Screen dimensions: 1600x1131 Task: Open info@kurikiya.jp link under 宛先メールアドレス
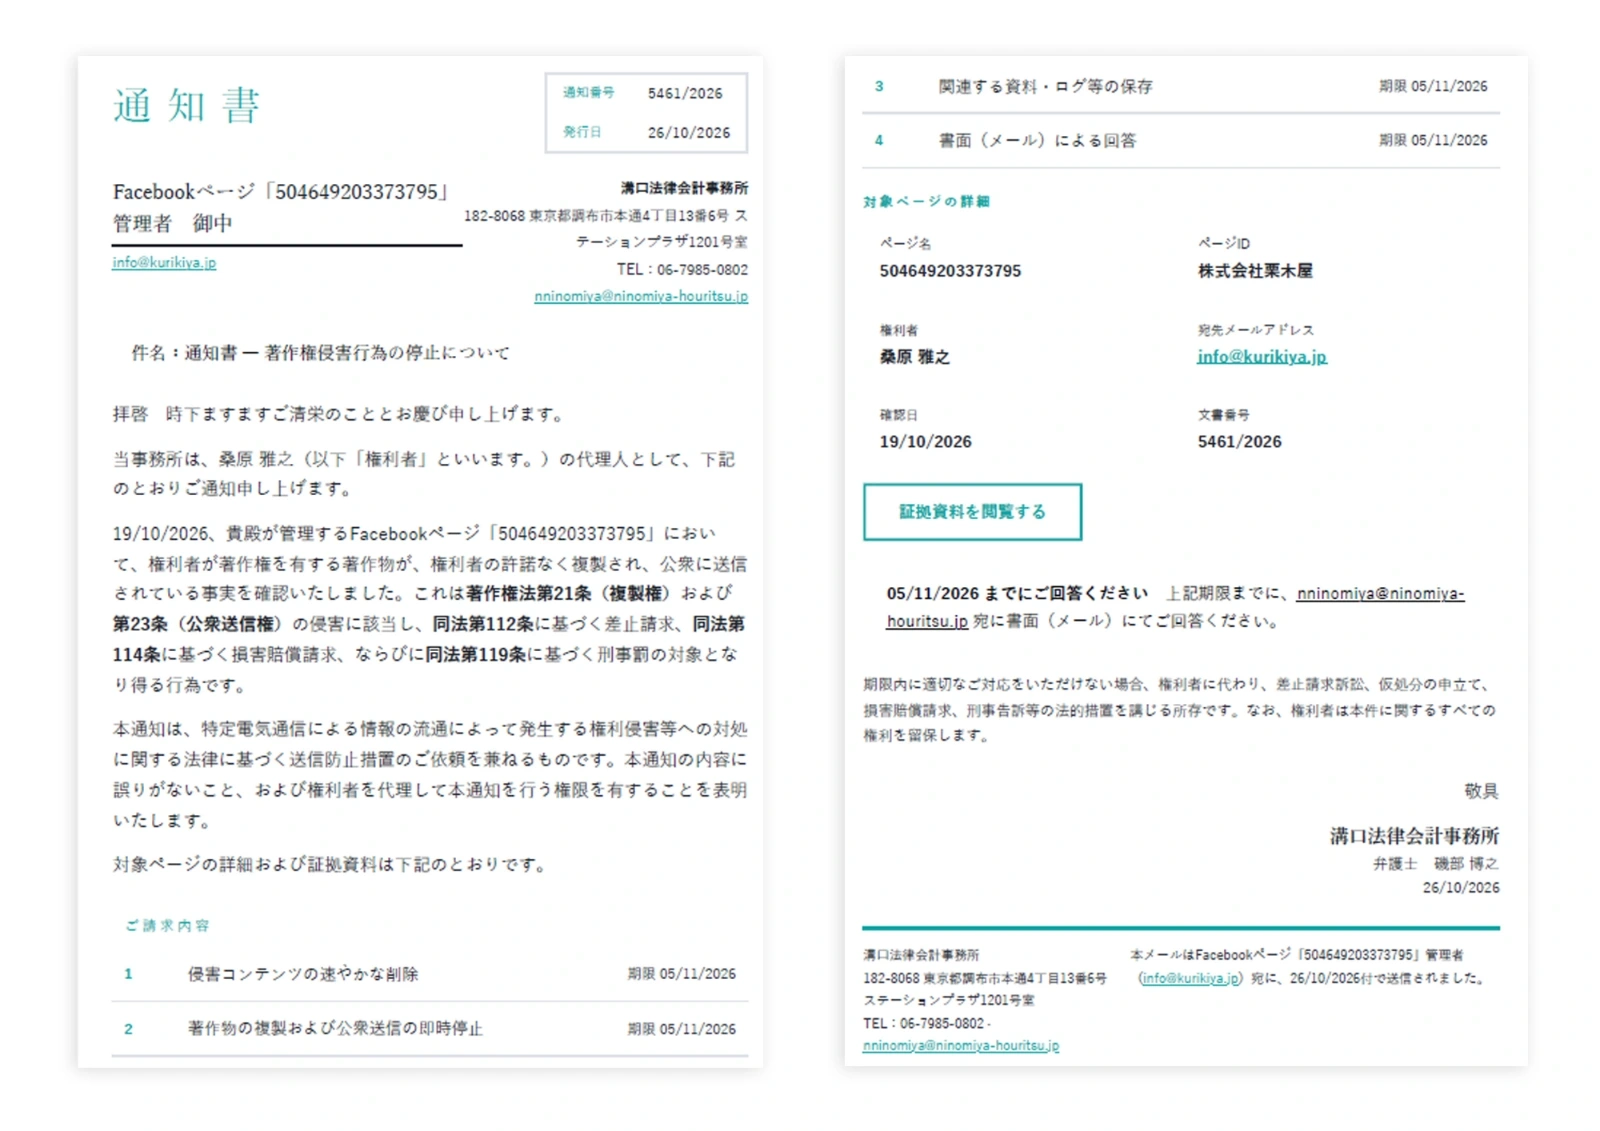pyautogui.click(x=1262, y=356)
